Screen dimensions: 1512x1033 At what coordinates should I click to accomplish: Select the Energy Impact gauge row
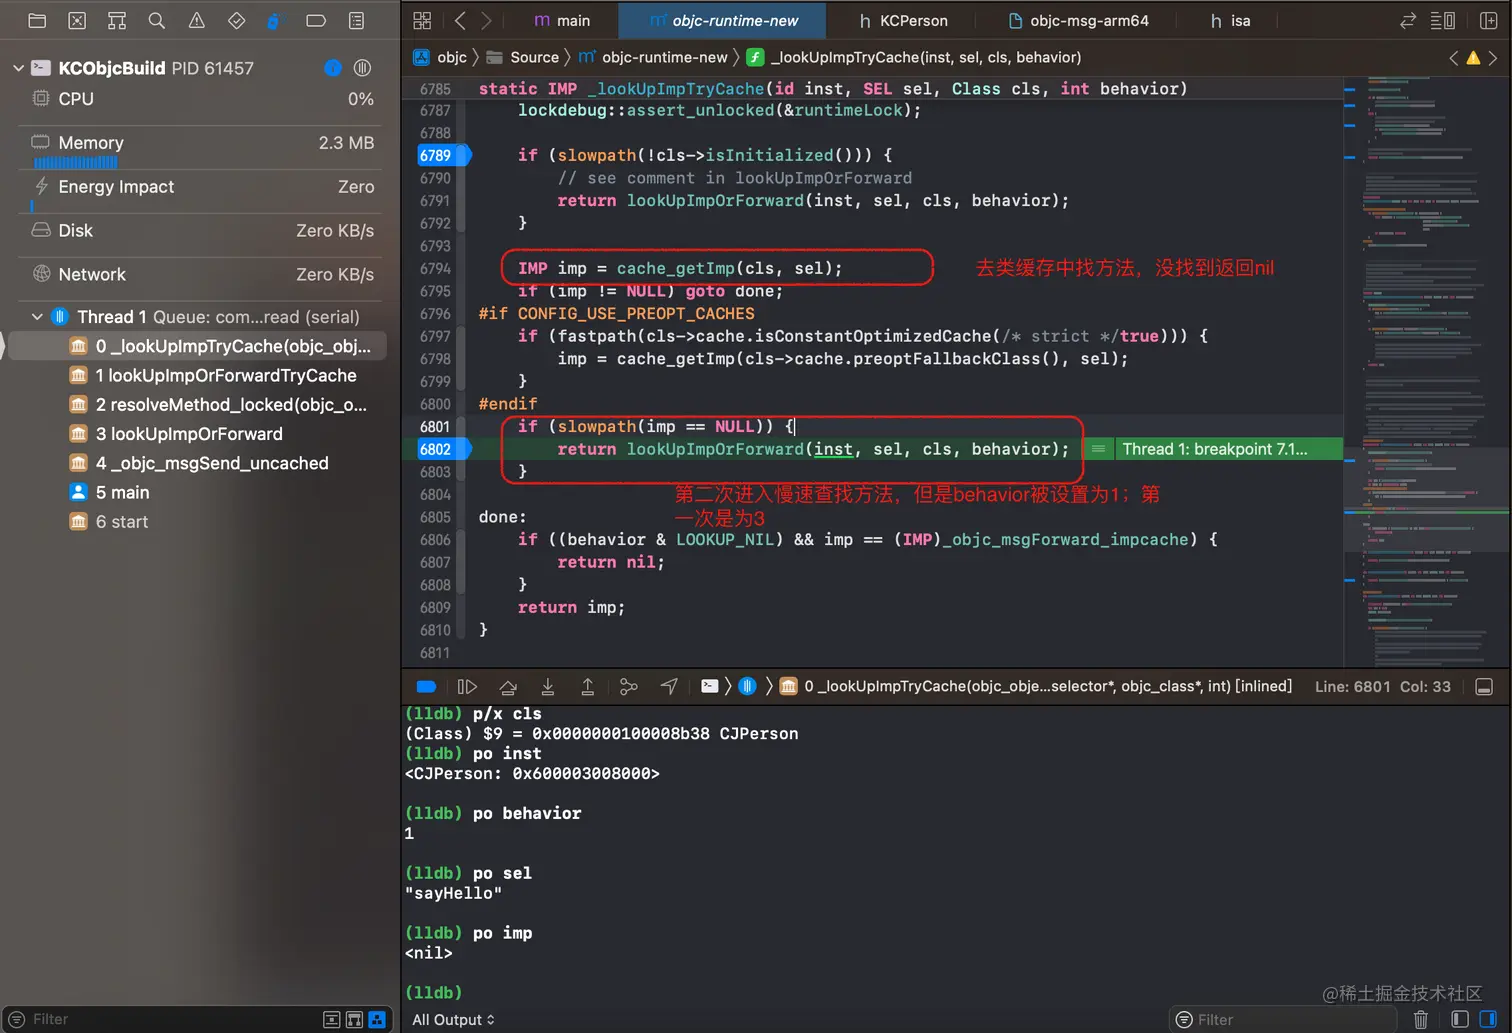point(200,192)
